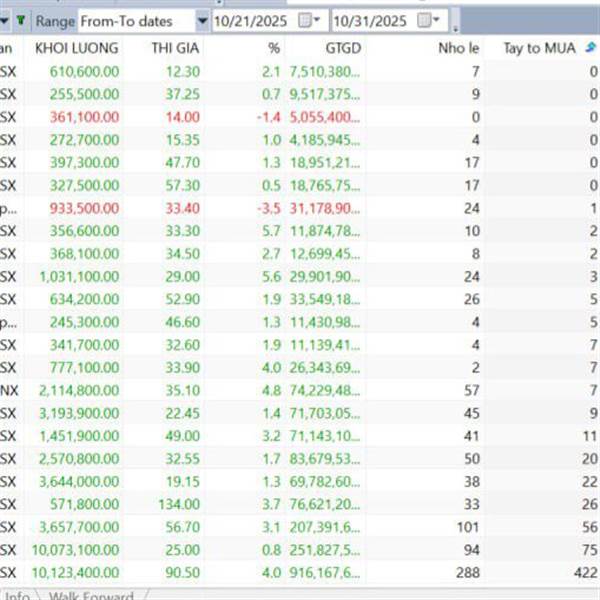Select red price cell 14.00

[183, 117]
